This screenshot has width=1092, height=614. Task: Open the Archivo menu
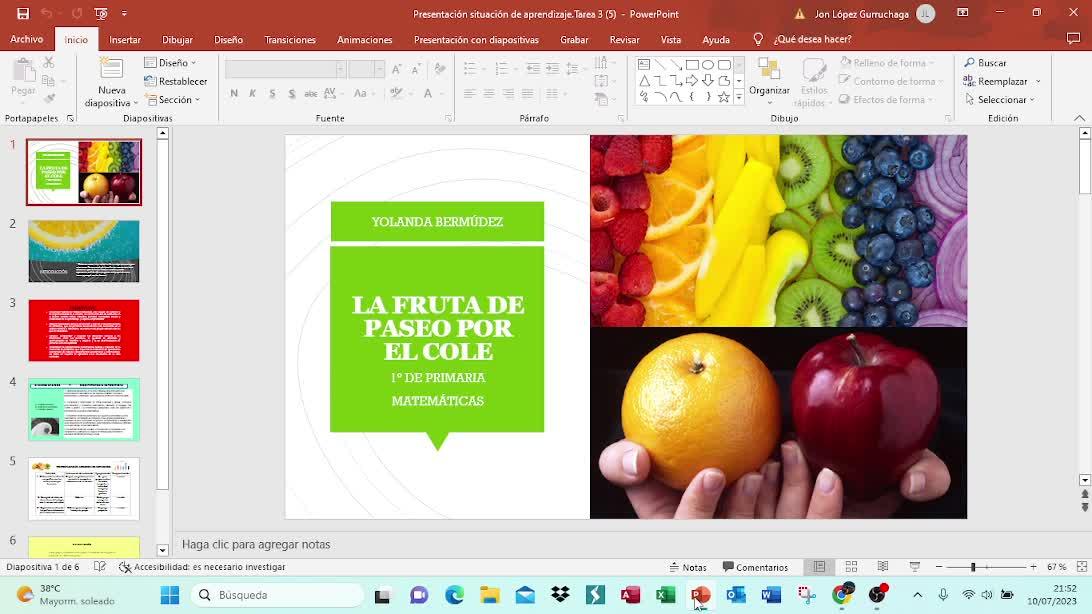point(26,40)
